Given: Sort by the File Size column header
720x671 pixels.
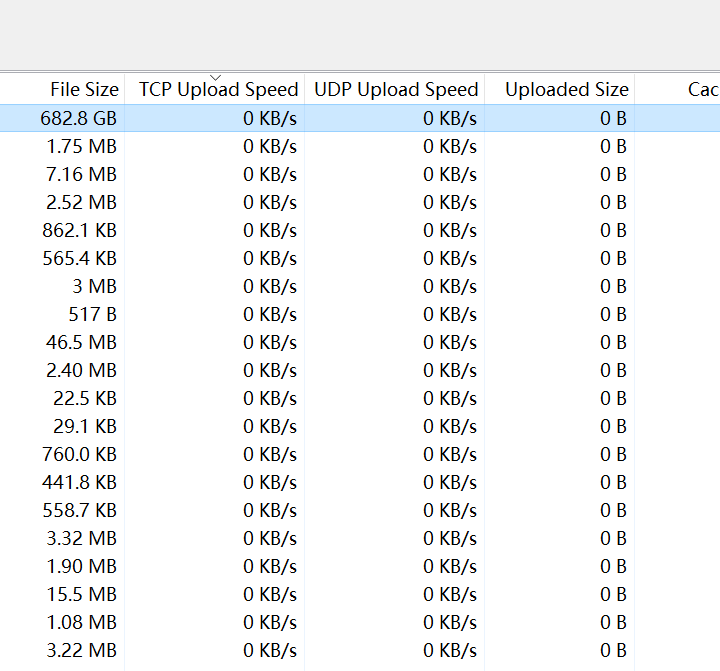Looking at the screenshot, I should point(62,89).
